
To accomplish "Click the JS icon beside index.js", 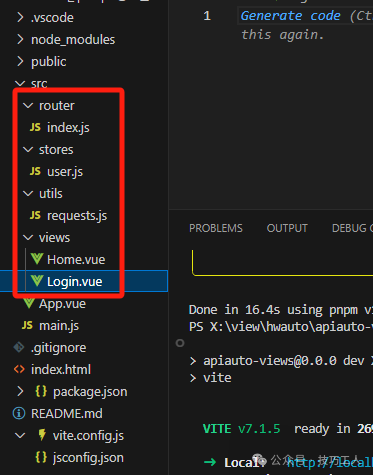I will coord(35,127).
